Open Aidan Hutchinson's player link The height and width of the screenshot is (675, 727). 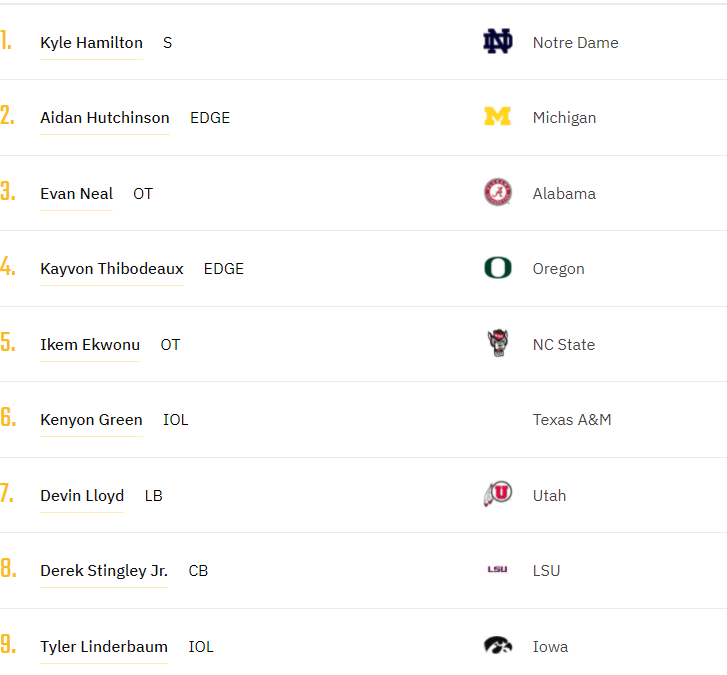tap(105, 118)
